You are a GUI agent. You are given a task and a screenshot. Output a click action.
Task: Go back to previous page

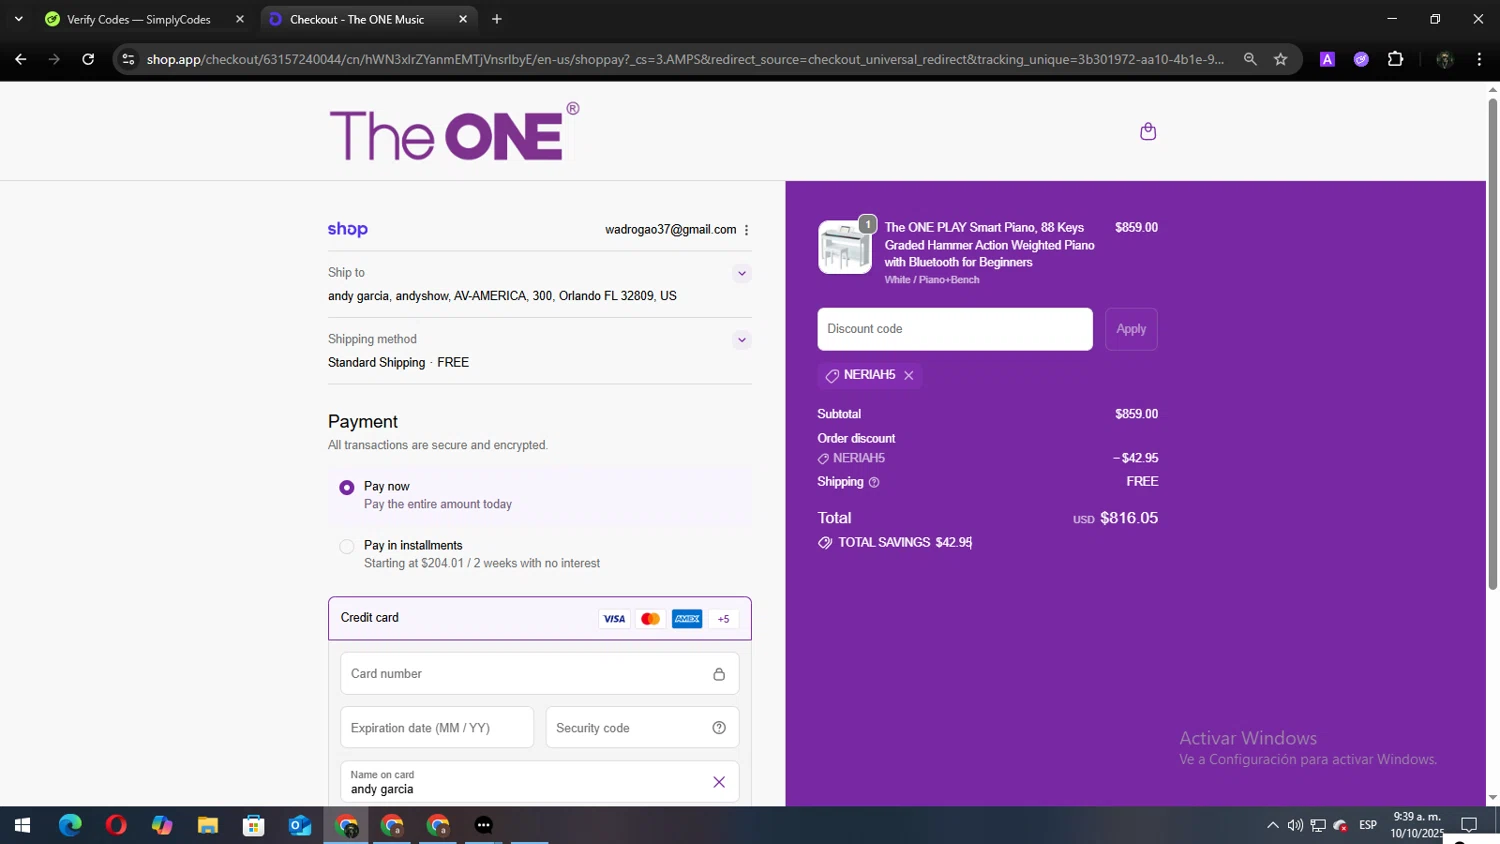click(x=21, y=59)
